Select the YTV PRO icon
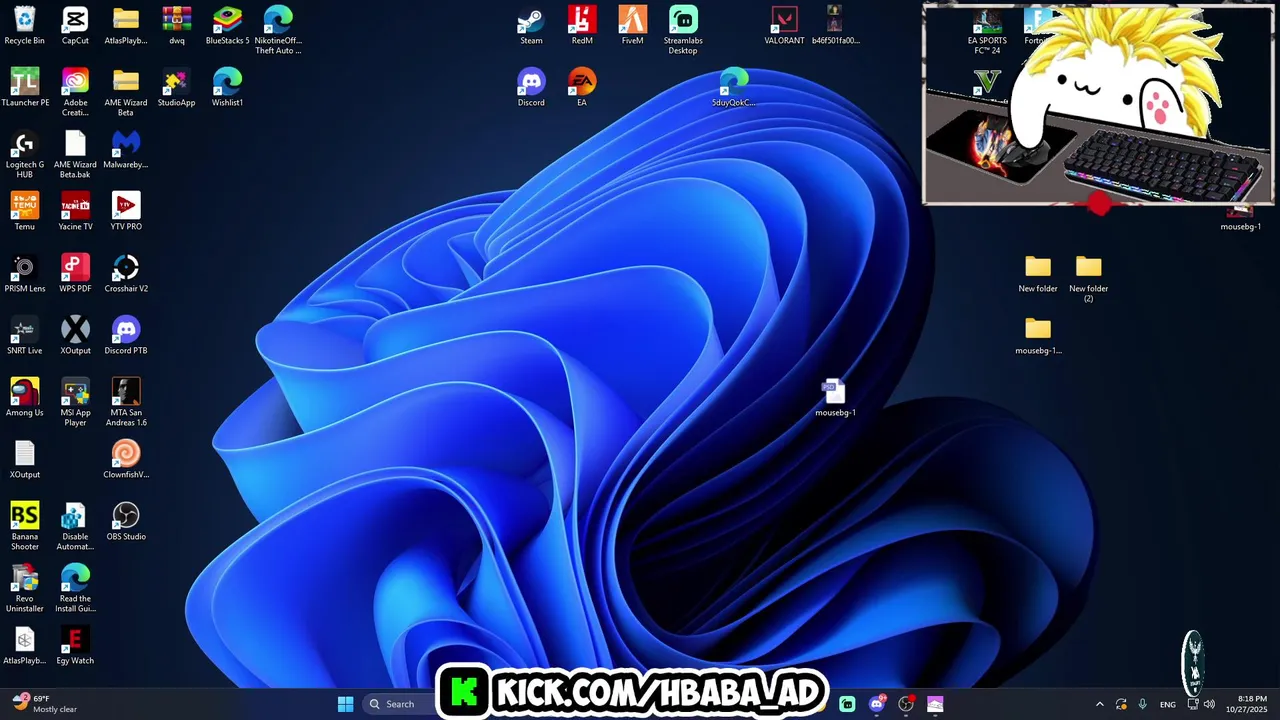 [x=126, y=212]
